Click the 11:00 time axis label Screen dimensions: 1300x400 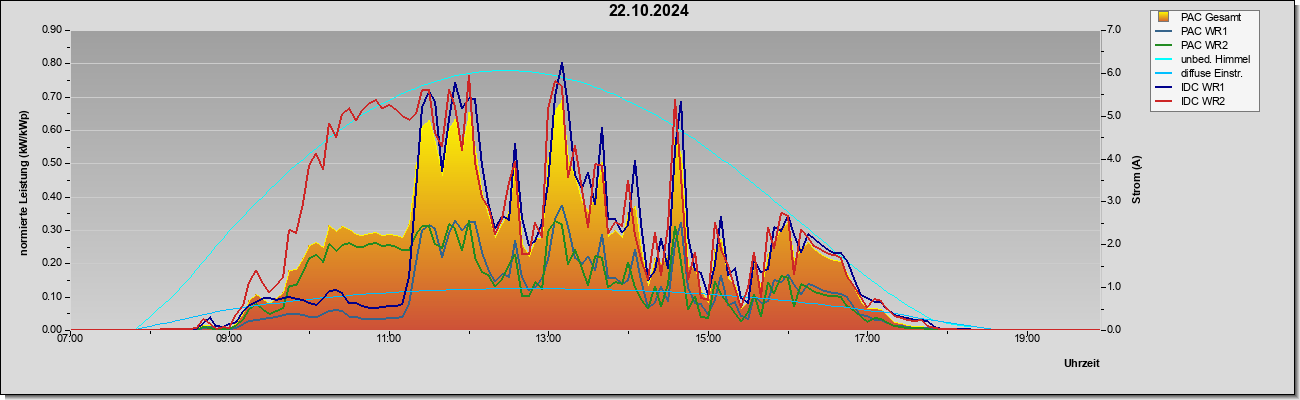pos(389,338)
